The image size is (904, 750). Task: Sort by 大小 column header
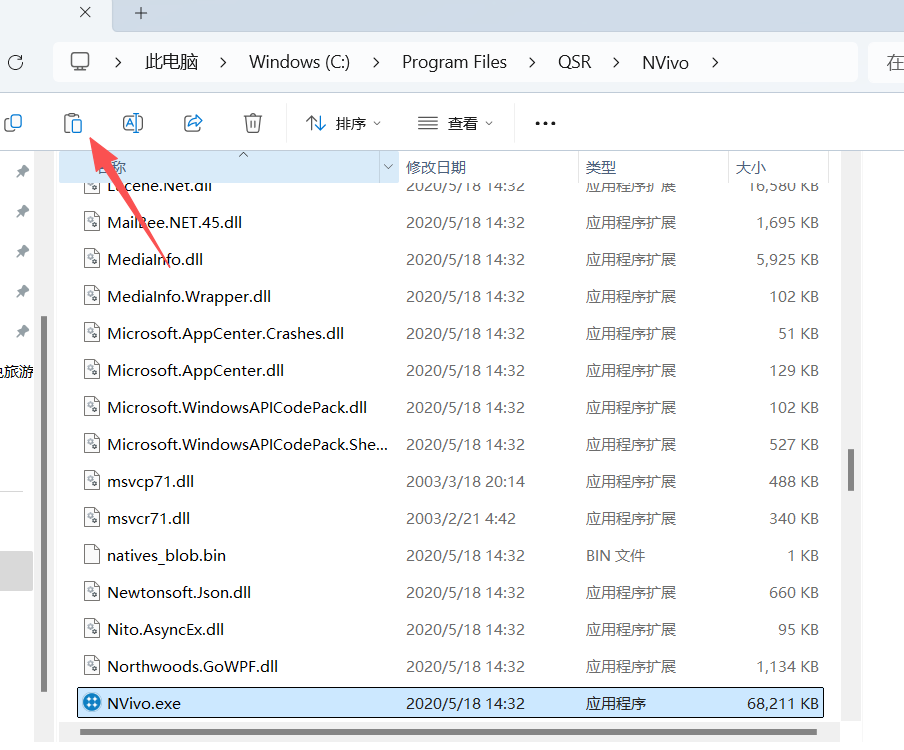[750, 168]
